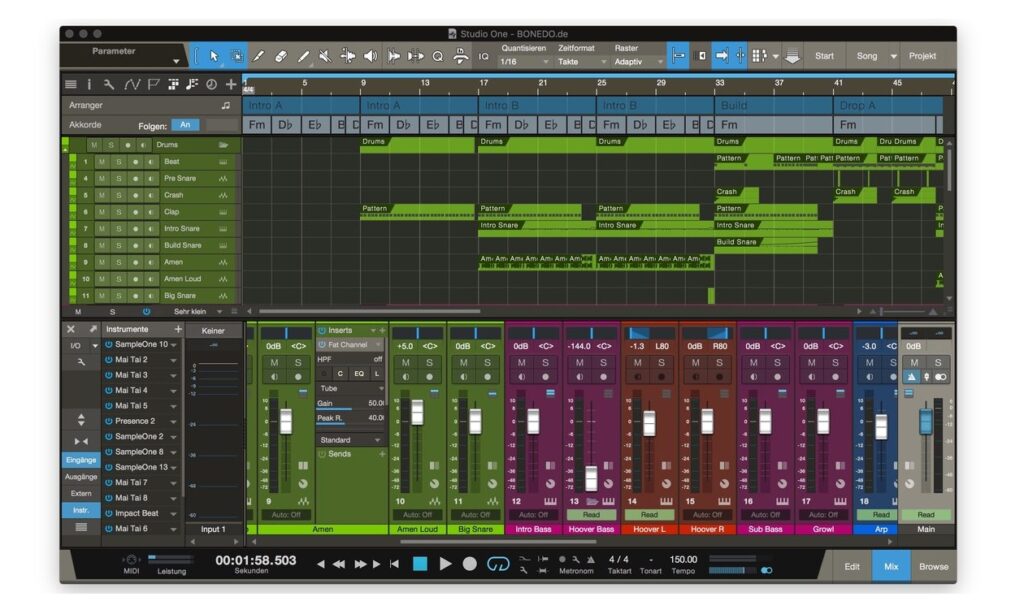Viewport: 1024px width, 614px height.
Task: Mute the Amen Loud track
Action: pyautogui.click(x=101, y=279)
